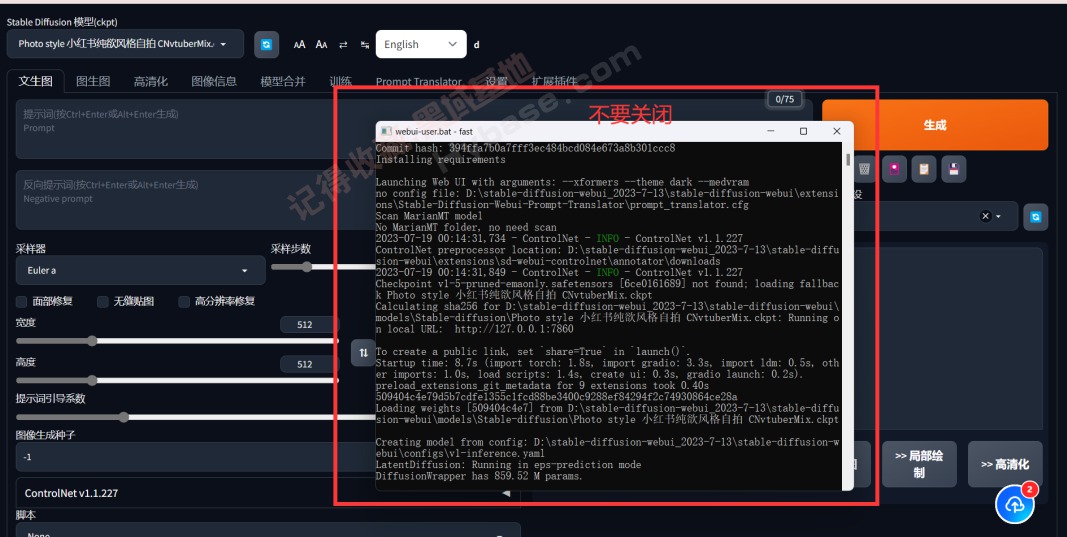Clear the preset style with X icon

985,216
